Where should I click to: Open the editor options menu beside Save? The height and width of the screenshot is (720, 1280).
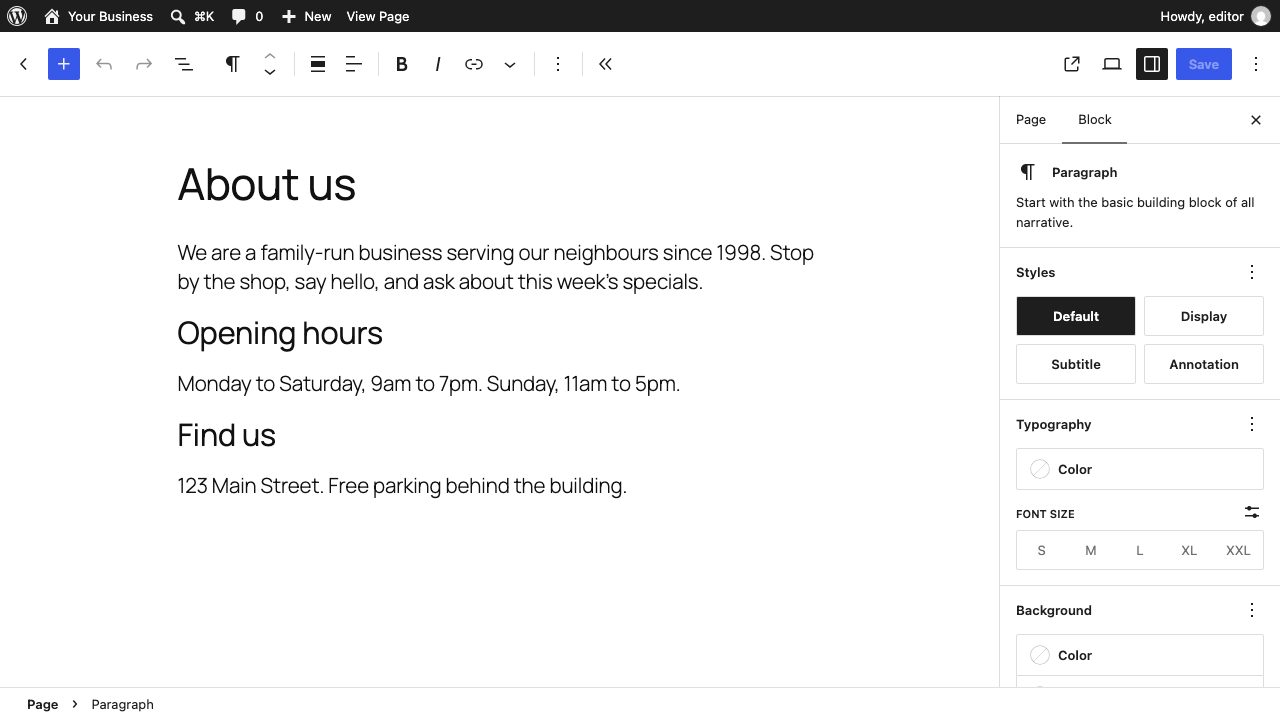click(1256, 64)
